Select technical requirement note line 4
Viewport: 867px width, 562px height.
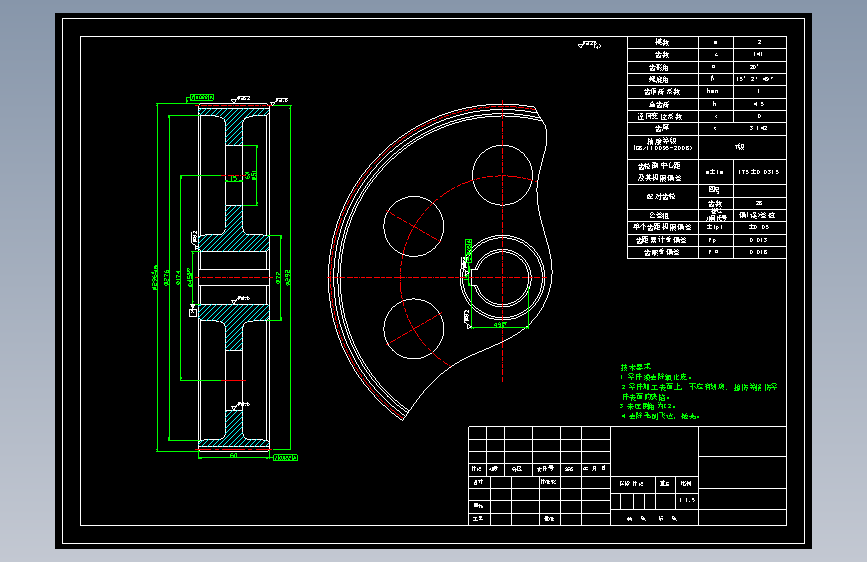(x=660, y=416)
